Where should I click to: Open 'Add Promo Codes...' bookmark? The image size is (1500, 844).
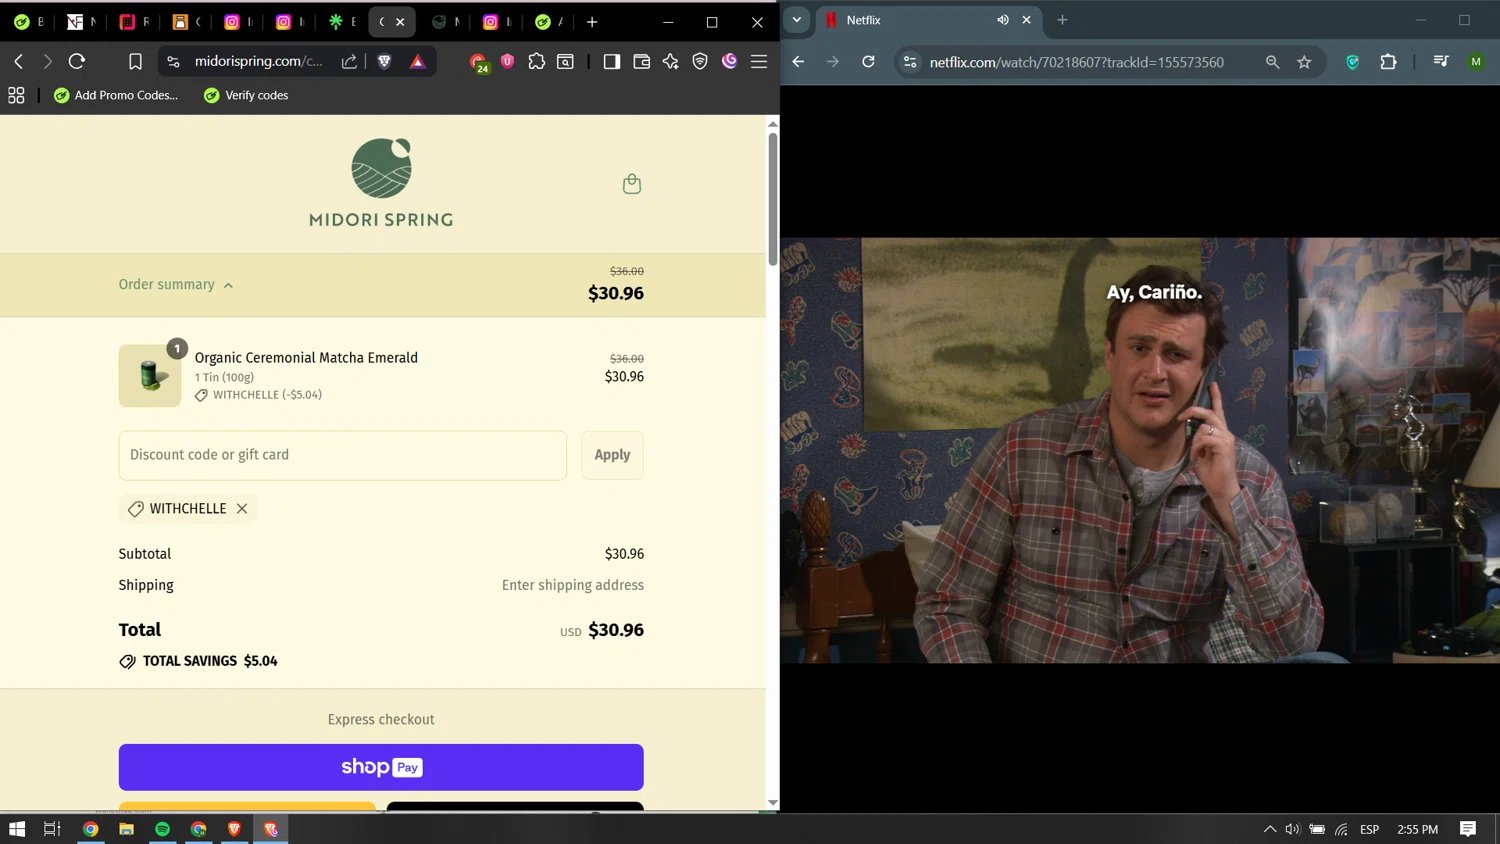tap(116, 95)
